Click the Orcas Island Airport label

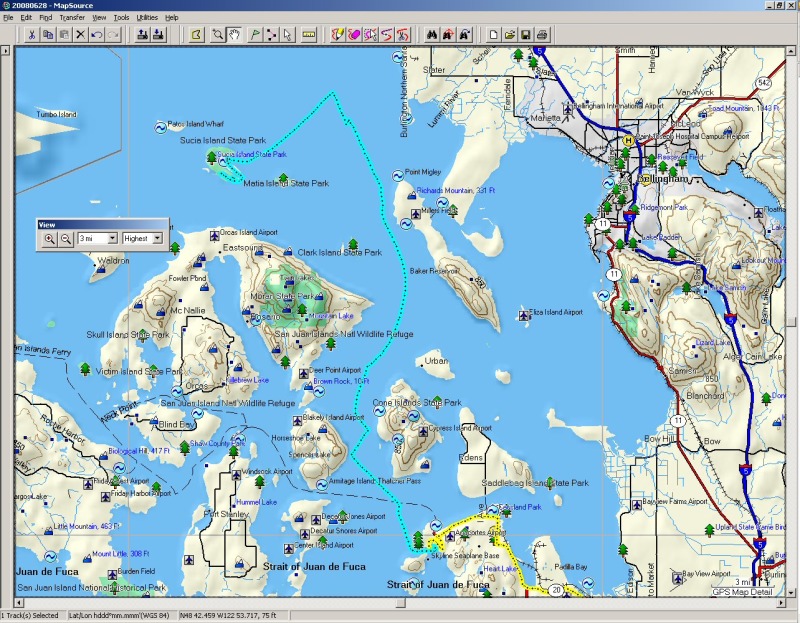(248, 232)
